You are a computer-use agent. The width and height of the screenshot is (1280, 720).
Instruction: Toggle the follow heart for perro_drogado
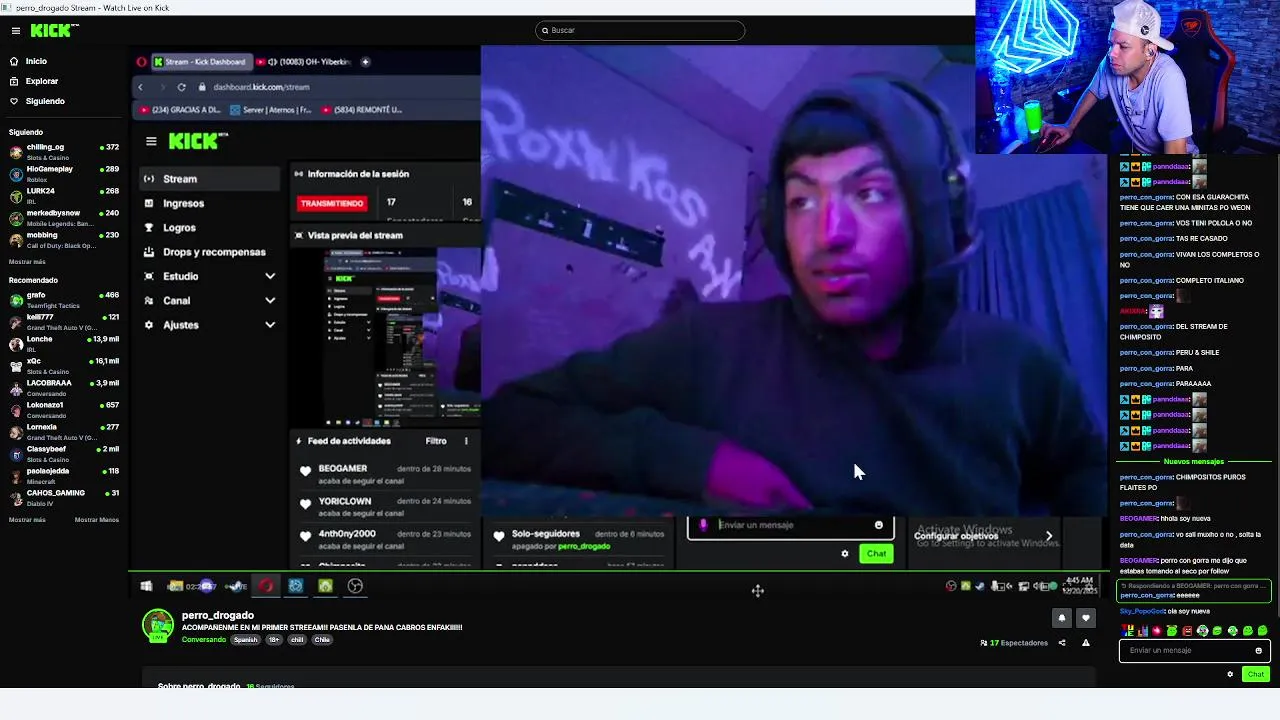point(1086,618)
